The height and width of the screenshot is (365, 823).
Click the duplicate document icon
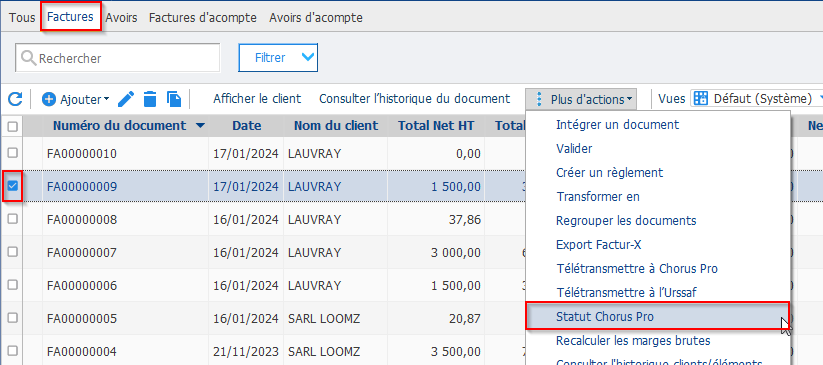coord(174,99)
